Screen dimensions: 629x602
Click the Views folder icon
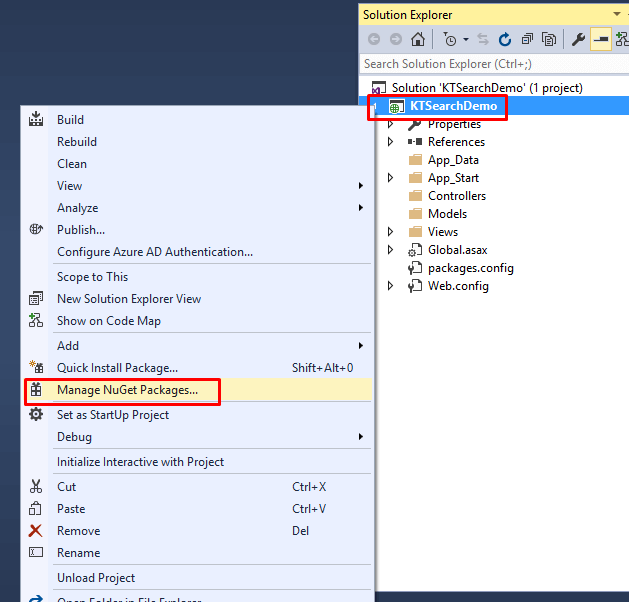(415, 232)
